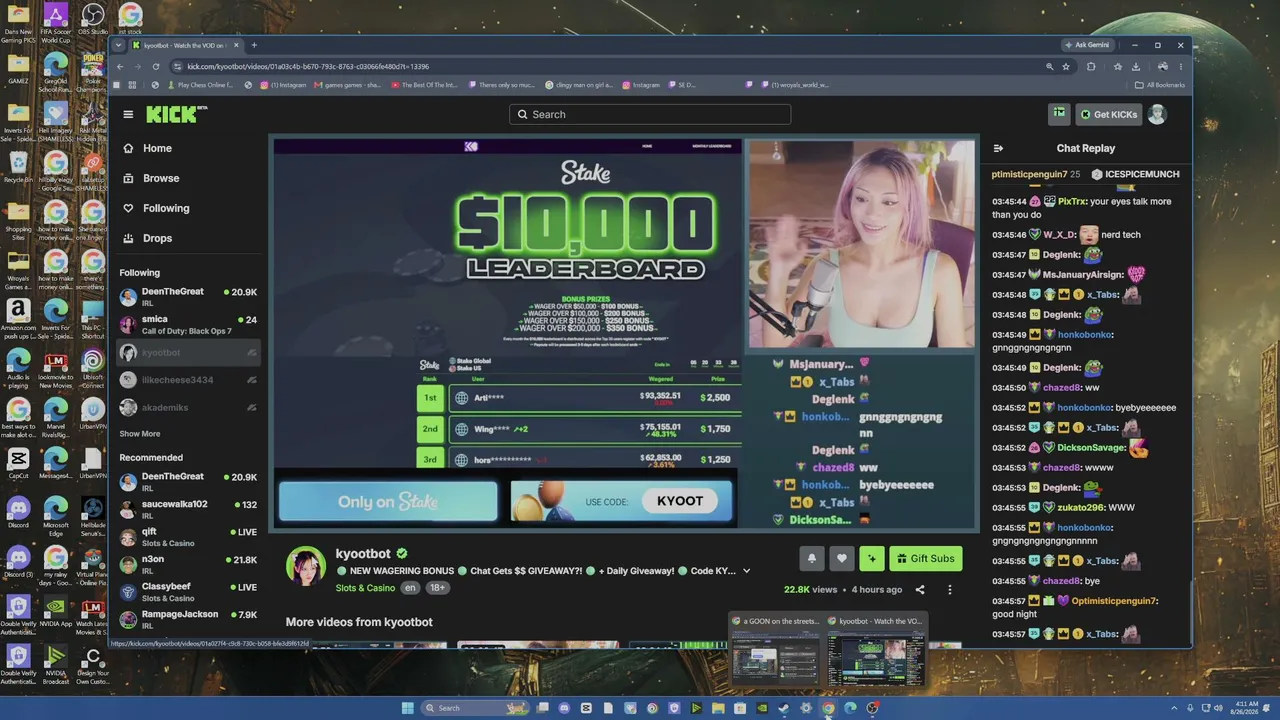Screen dimensions: 1280x720
Task: Expand Show More in Following list
Action: pyautogui.click(x=140, y=434)
